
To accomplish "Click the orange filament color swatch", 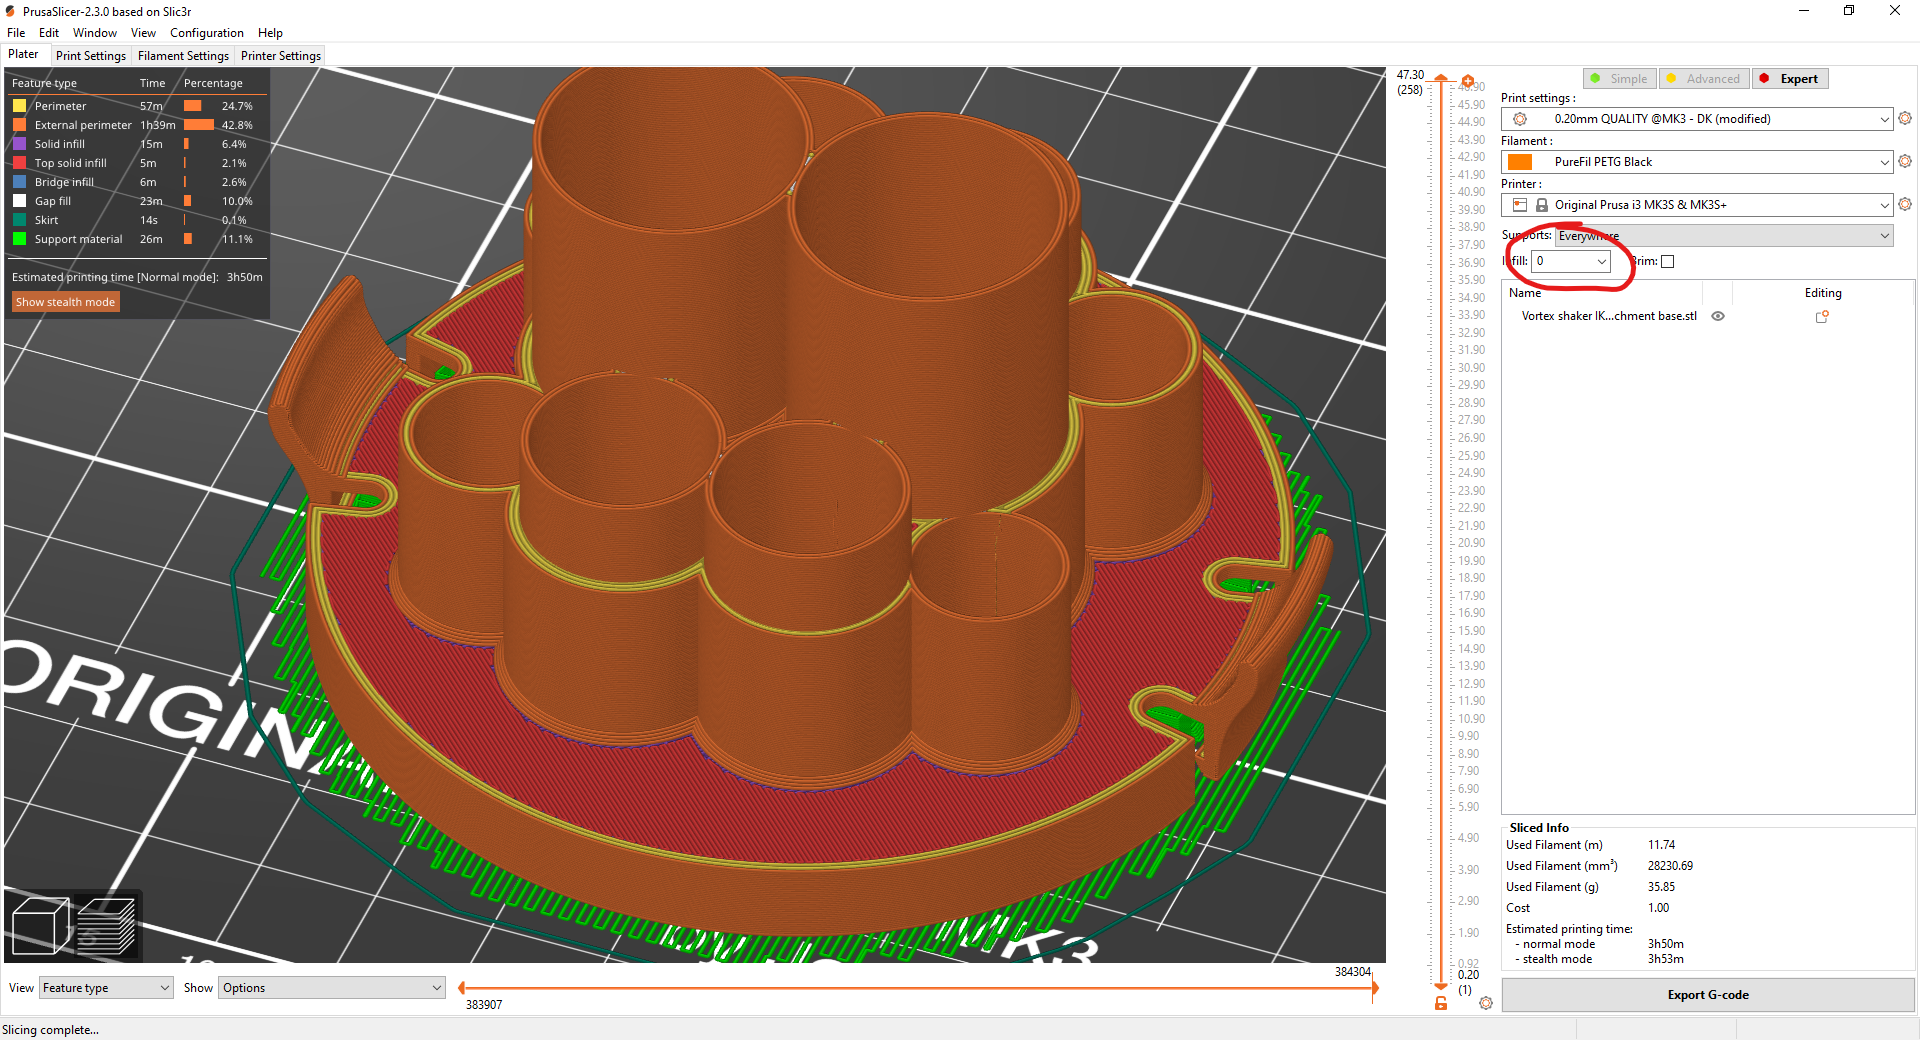I will (x=1520, y=162).
